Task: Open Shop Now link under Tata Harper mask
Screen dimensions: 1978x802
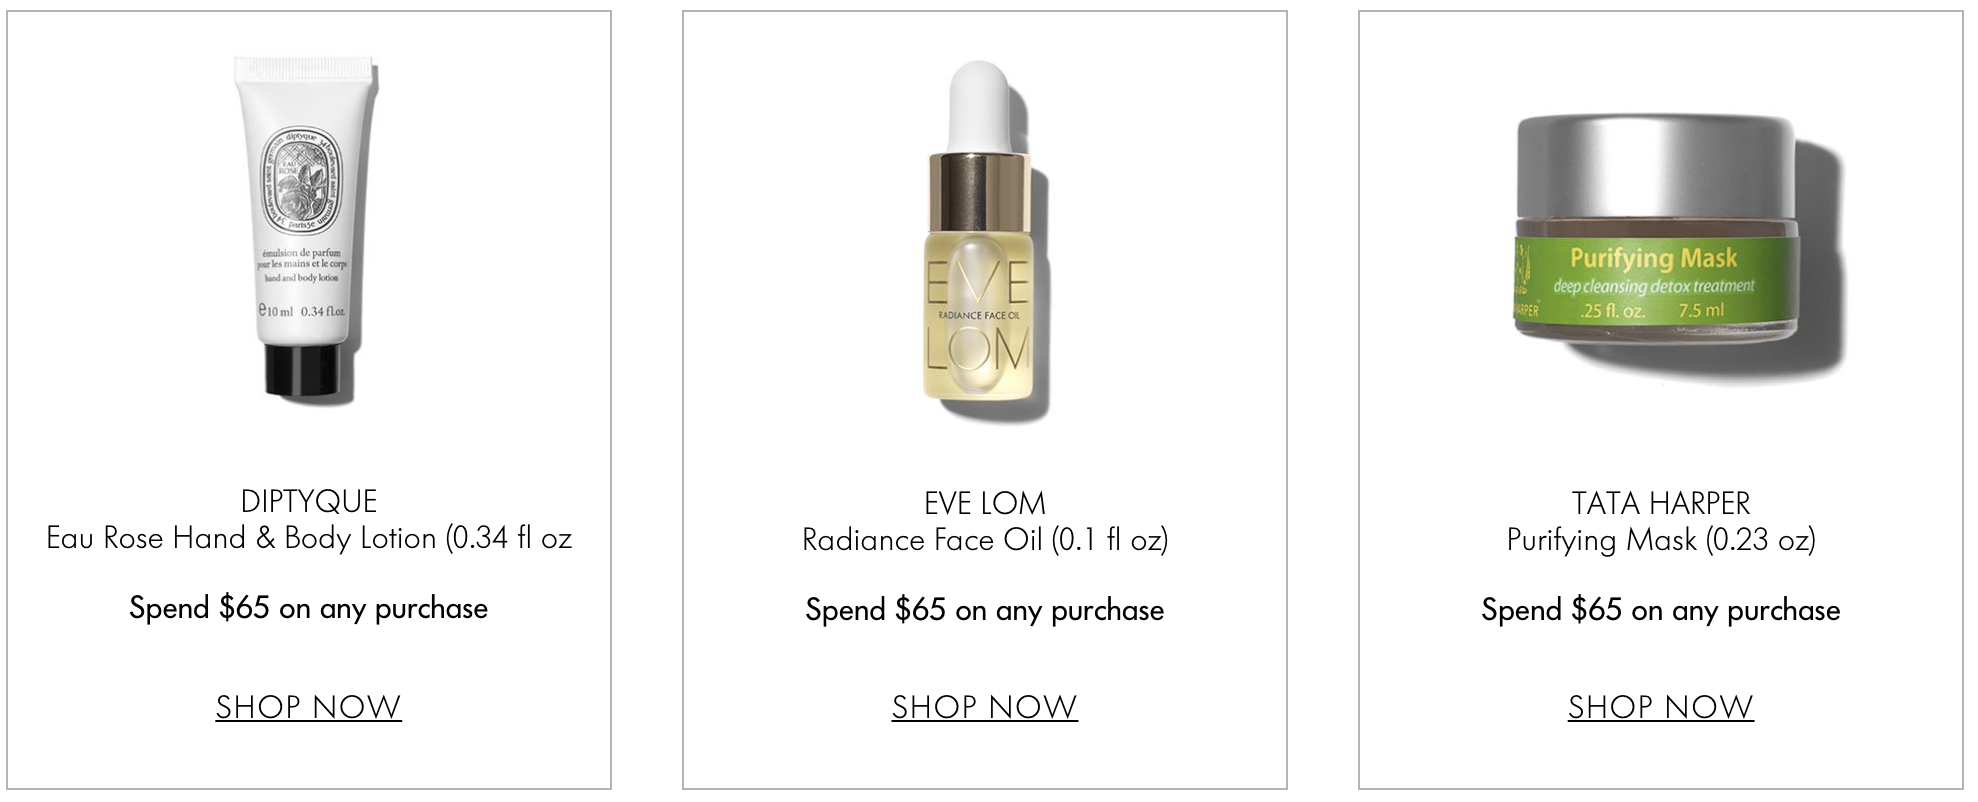Action: (1660, 707)
